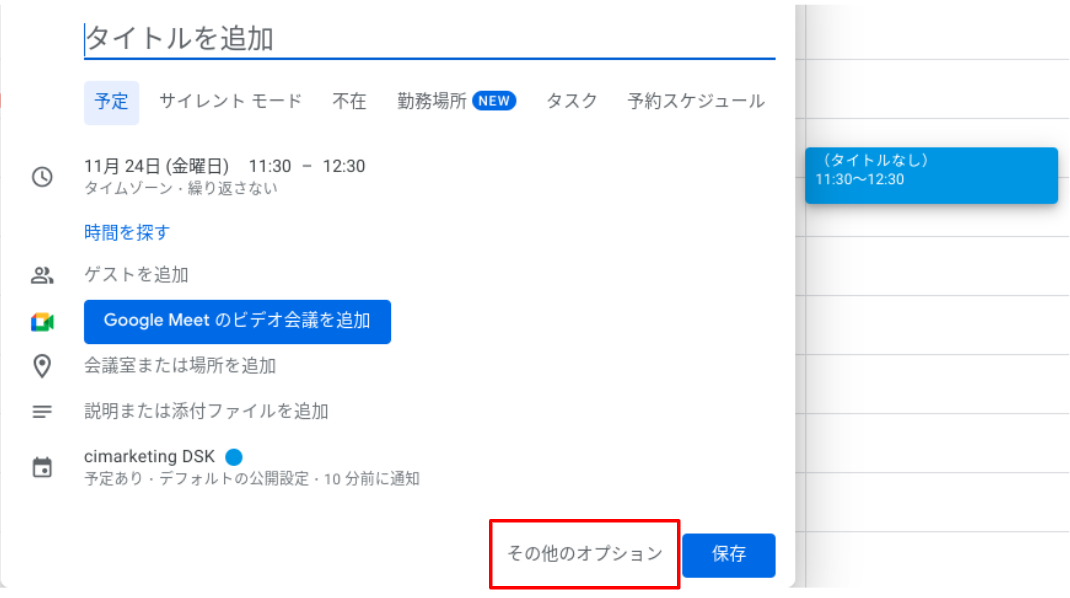The width and height of the screenshot is (1070, 598).
Task: Click the (タイトルなし) event block in calendar
Action: [x=931, y=175]
